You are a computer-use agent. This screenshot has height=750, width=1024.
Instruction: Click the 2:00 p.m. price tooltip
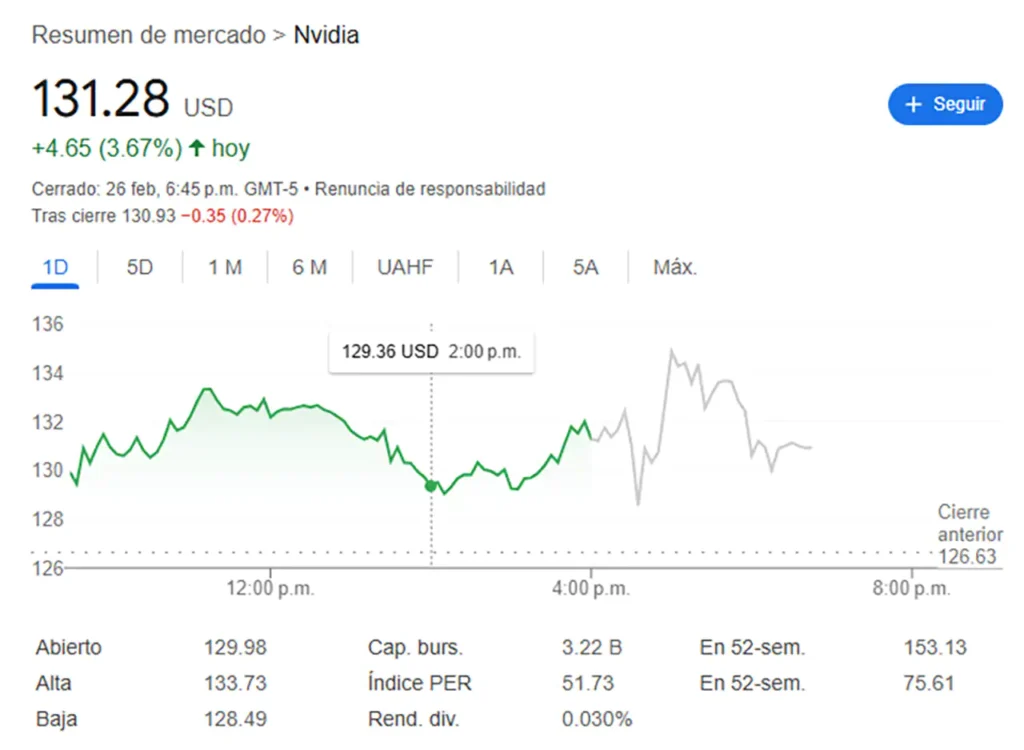432,352
